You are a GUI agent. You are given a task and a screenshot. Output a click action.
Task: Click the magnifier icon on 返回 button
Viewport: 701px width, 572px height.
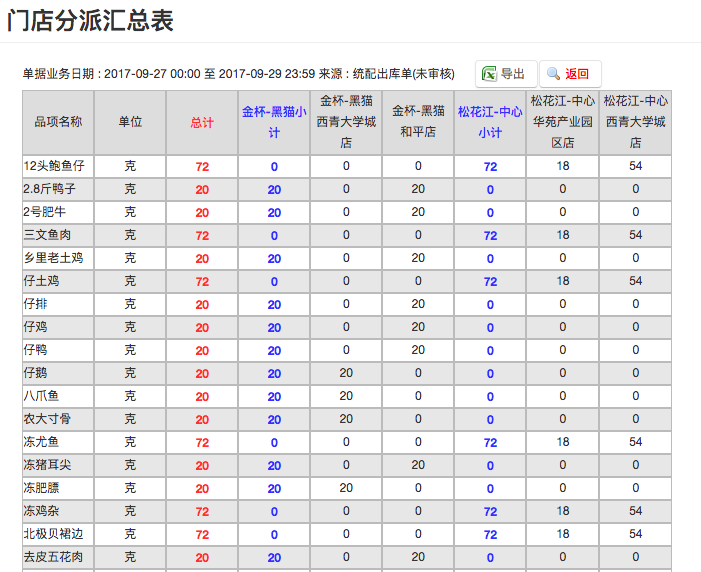point(553,74)
